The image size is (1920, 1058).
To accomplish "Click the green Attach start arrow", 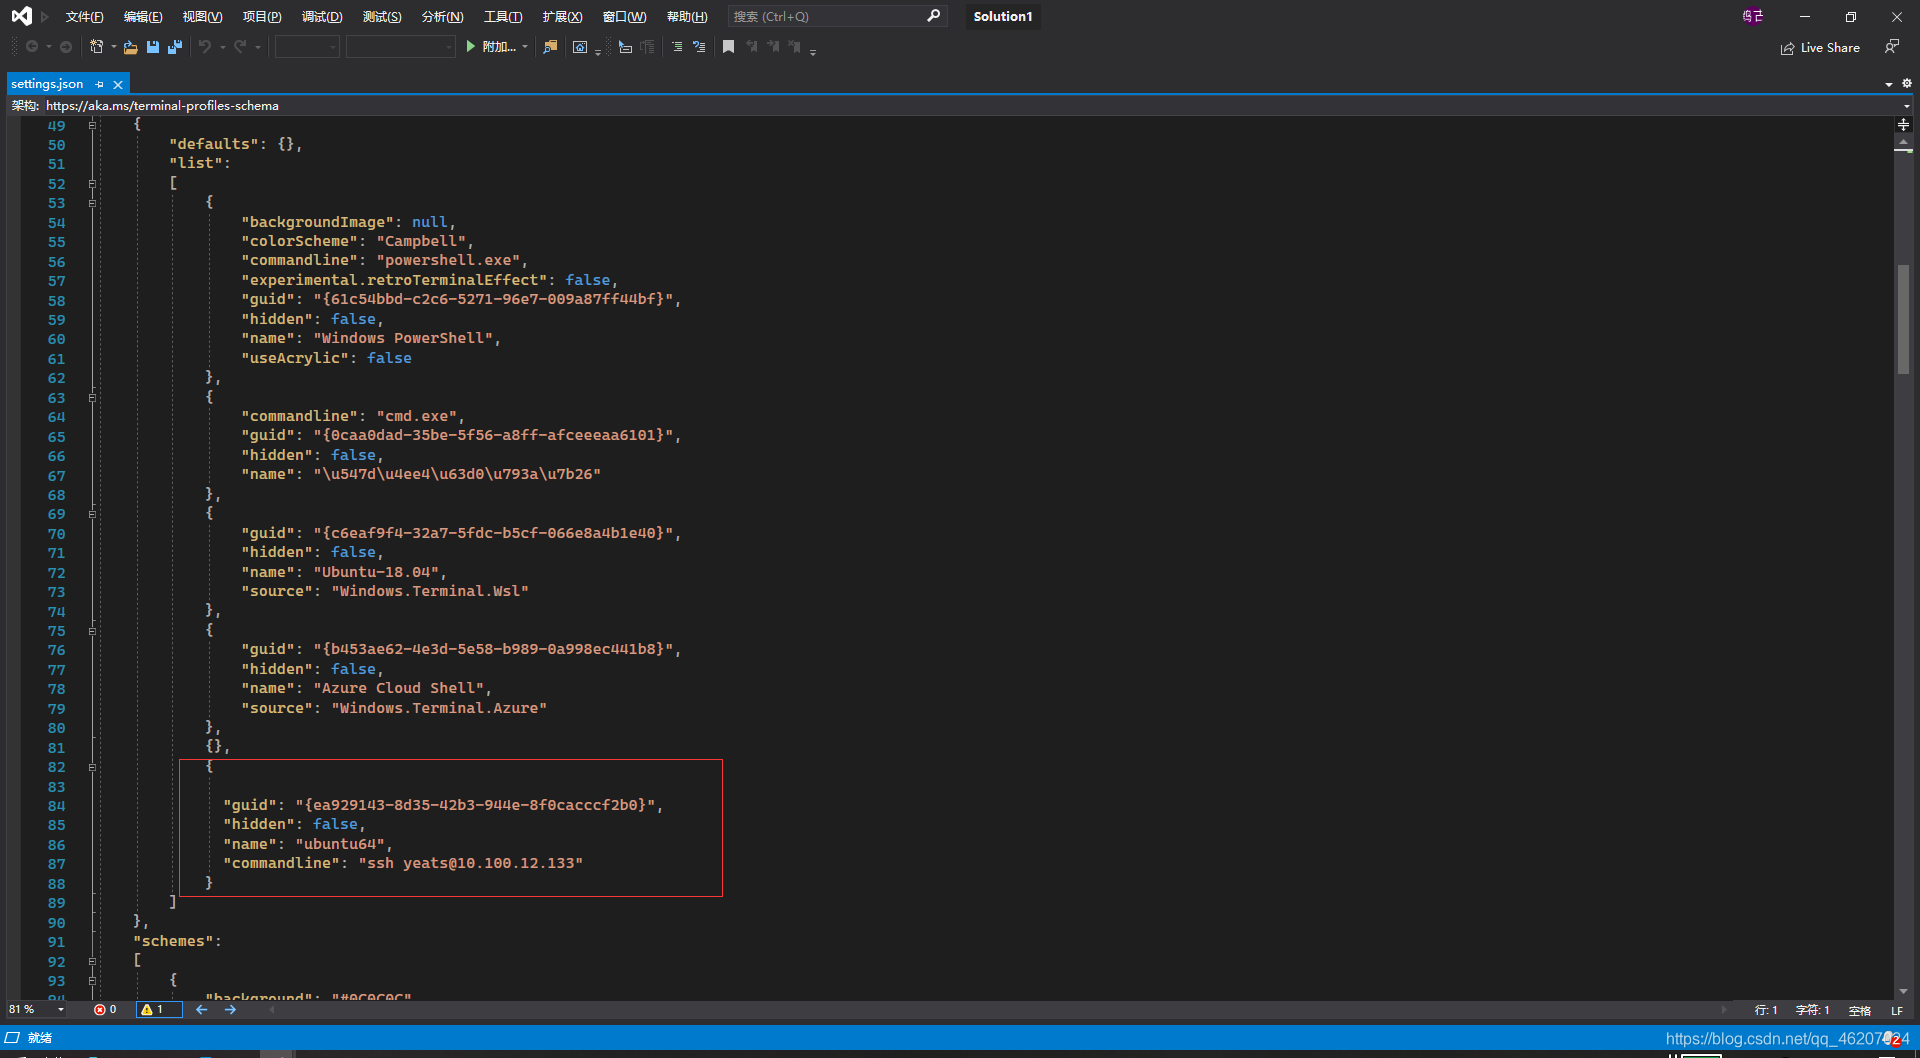I will (x=470, y=47).
